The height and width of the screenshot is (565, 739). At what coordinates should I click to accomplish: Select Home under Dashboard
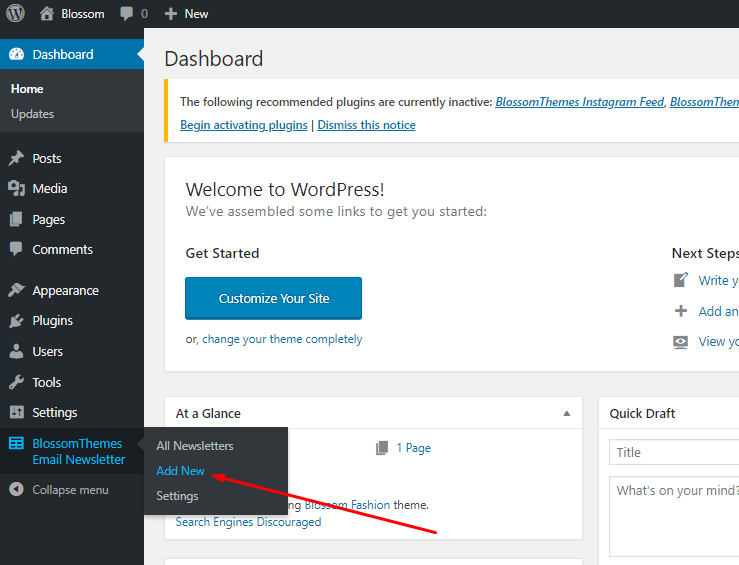click(27, 89)
